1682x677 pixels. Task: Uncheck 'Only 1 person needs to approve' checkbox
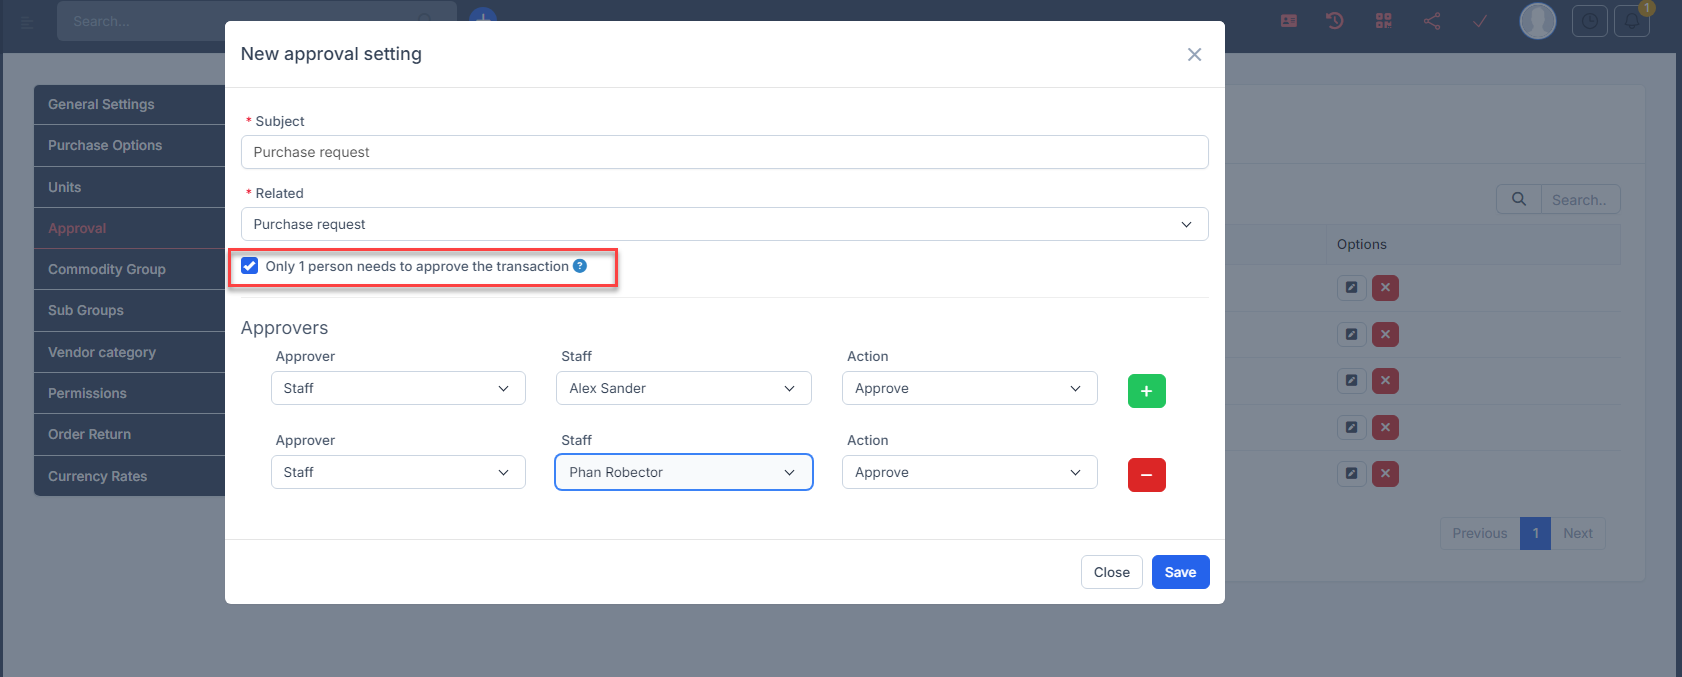tap(250, 266)
